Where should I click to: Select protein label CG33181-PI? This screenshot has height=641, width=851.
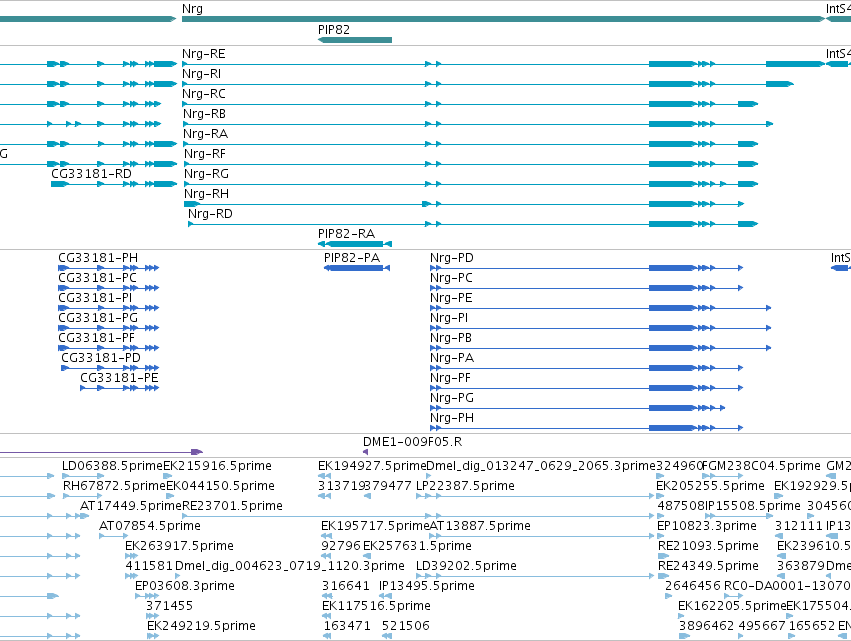(95, 298)
